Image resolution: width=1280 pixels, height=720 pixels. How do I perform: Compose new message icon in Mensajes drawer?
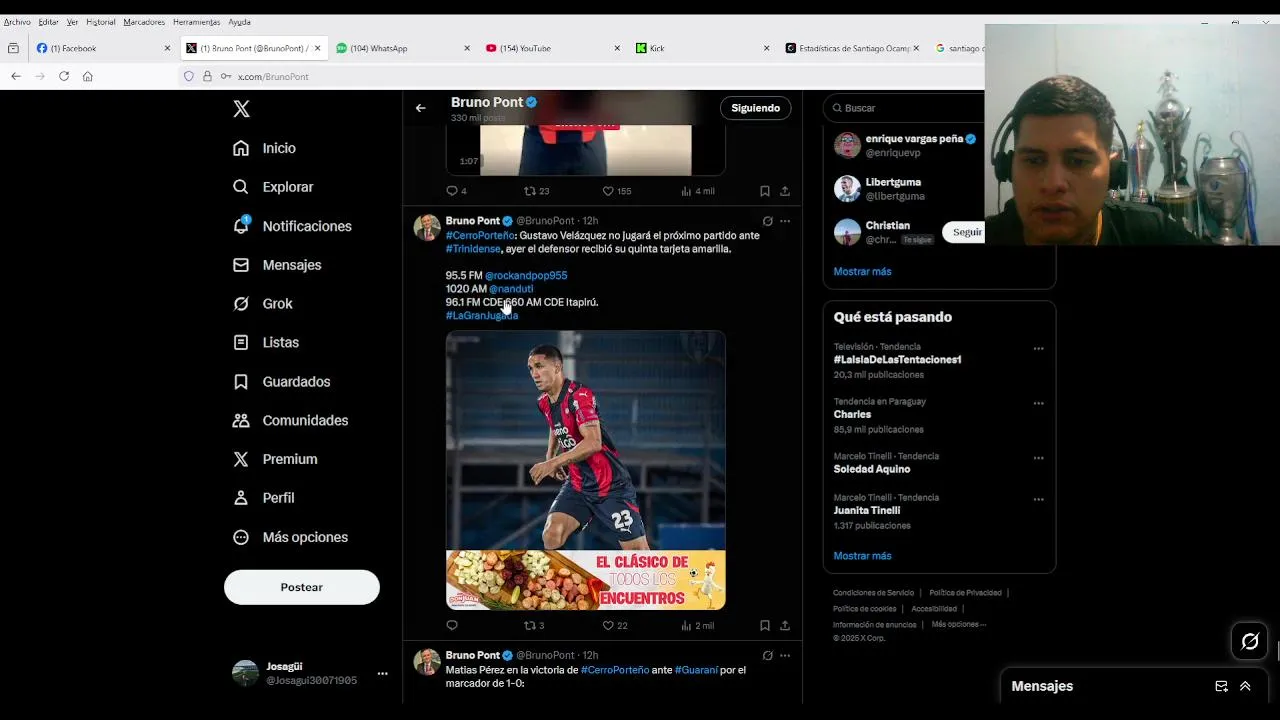click(x=1221, y=686)
